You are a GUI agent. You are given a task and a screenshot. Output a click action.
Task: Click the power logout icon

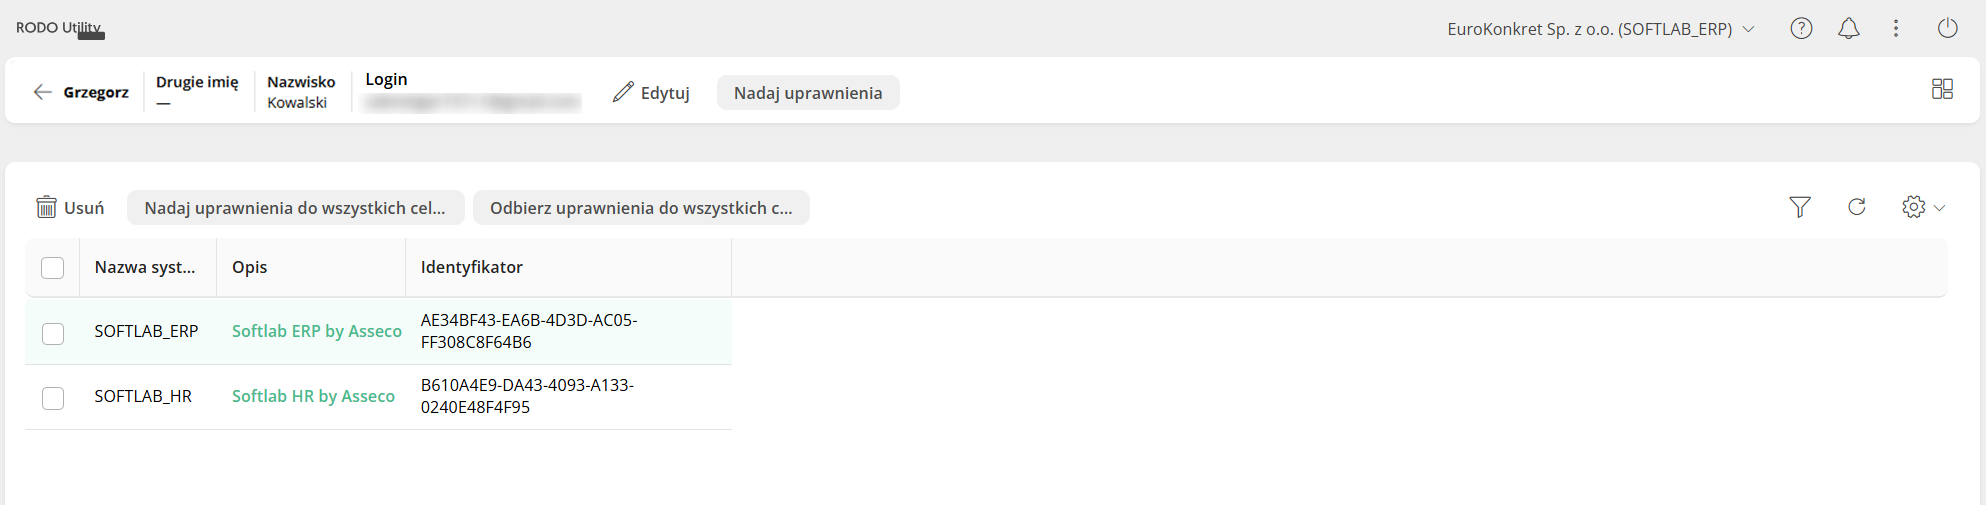(x=1947, y=29)
